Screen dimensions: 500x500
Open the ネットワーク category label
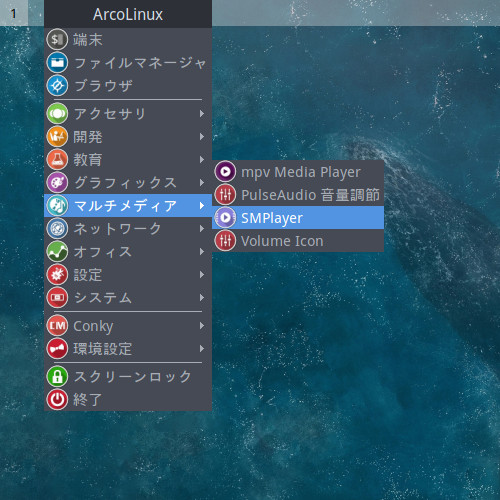tap(117, 229)
